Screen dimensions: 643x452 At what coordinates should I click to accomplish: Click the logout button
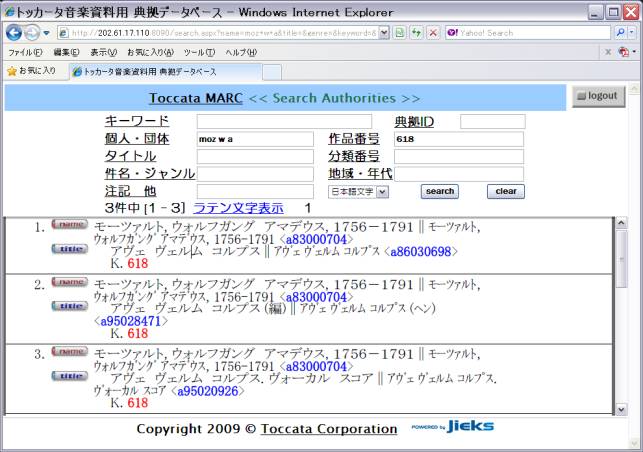click(599, 96)
